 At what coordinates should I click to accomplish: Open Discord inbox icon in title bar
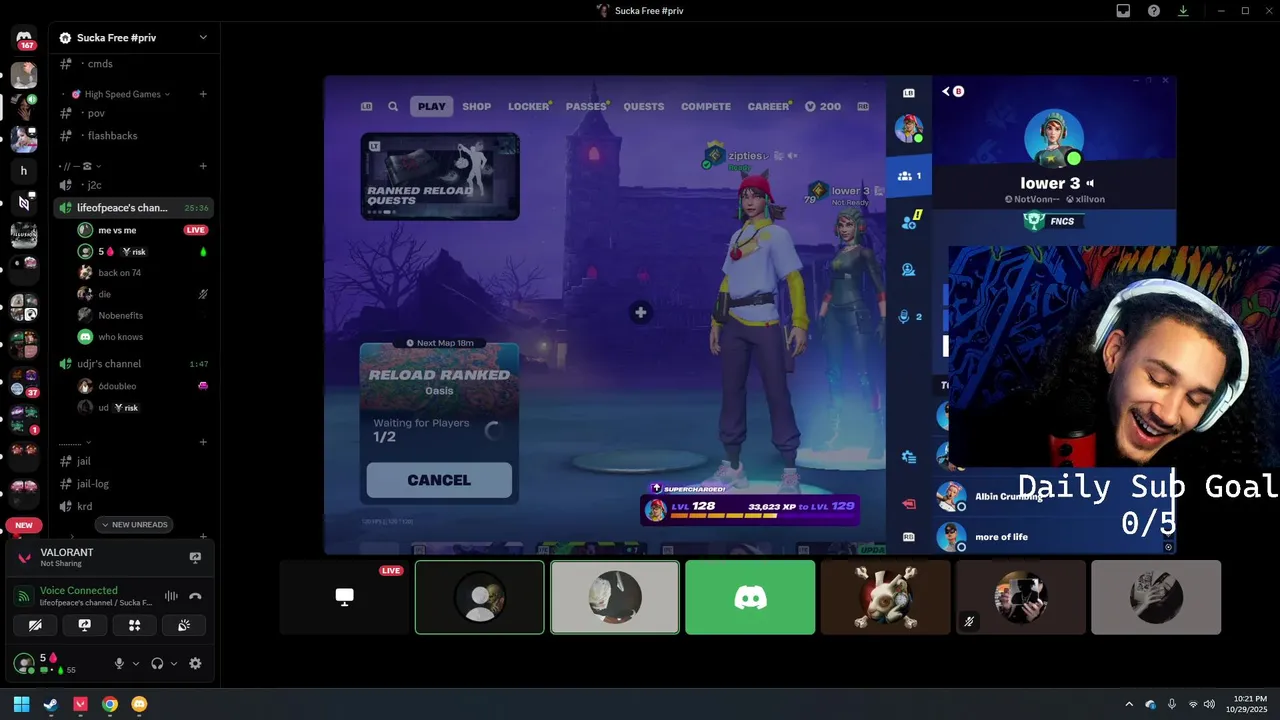coord(1123,10)
